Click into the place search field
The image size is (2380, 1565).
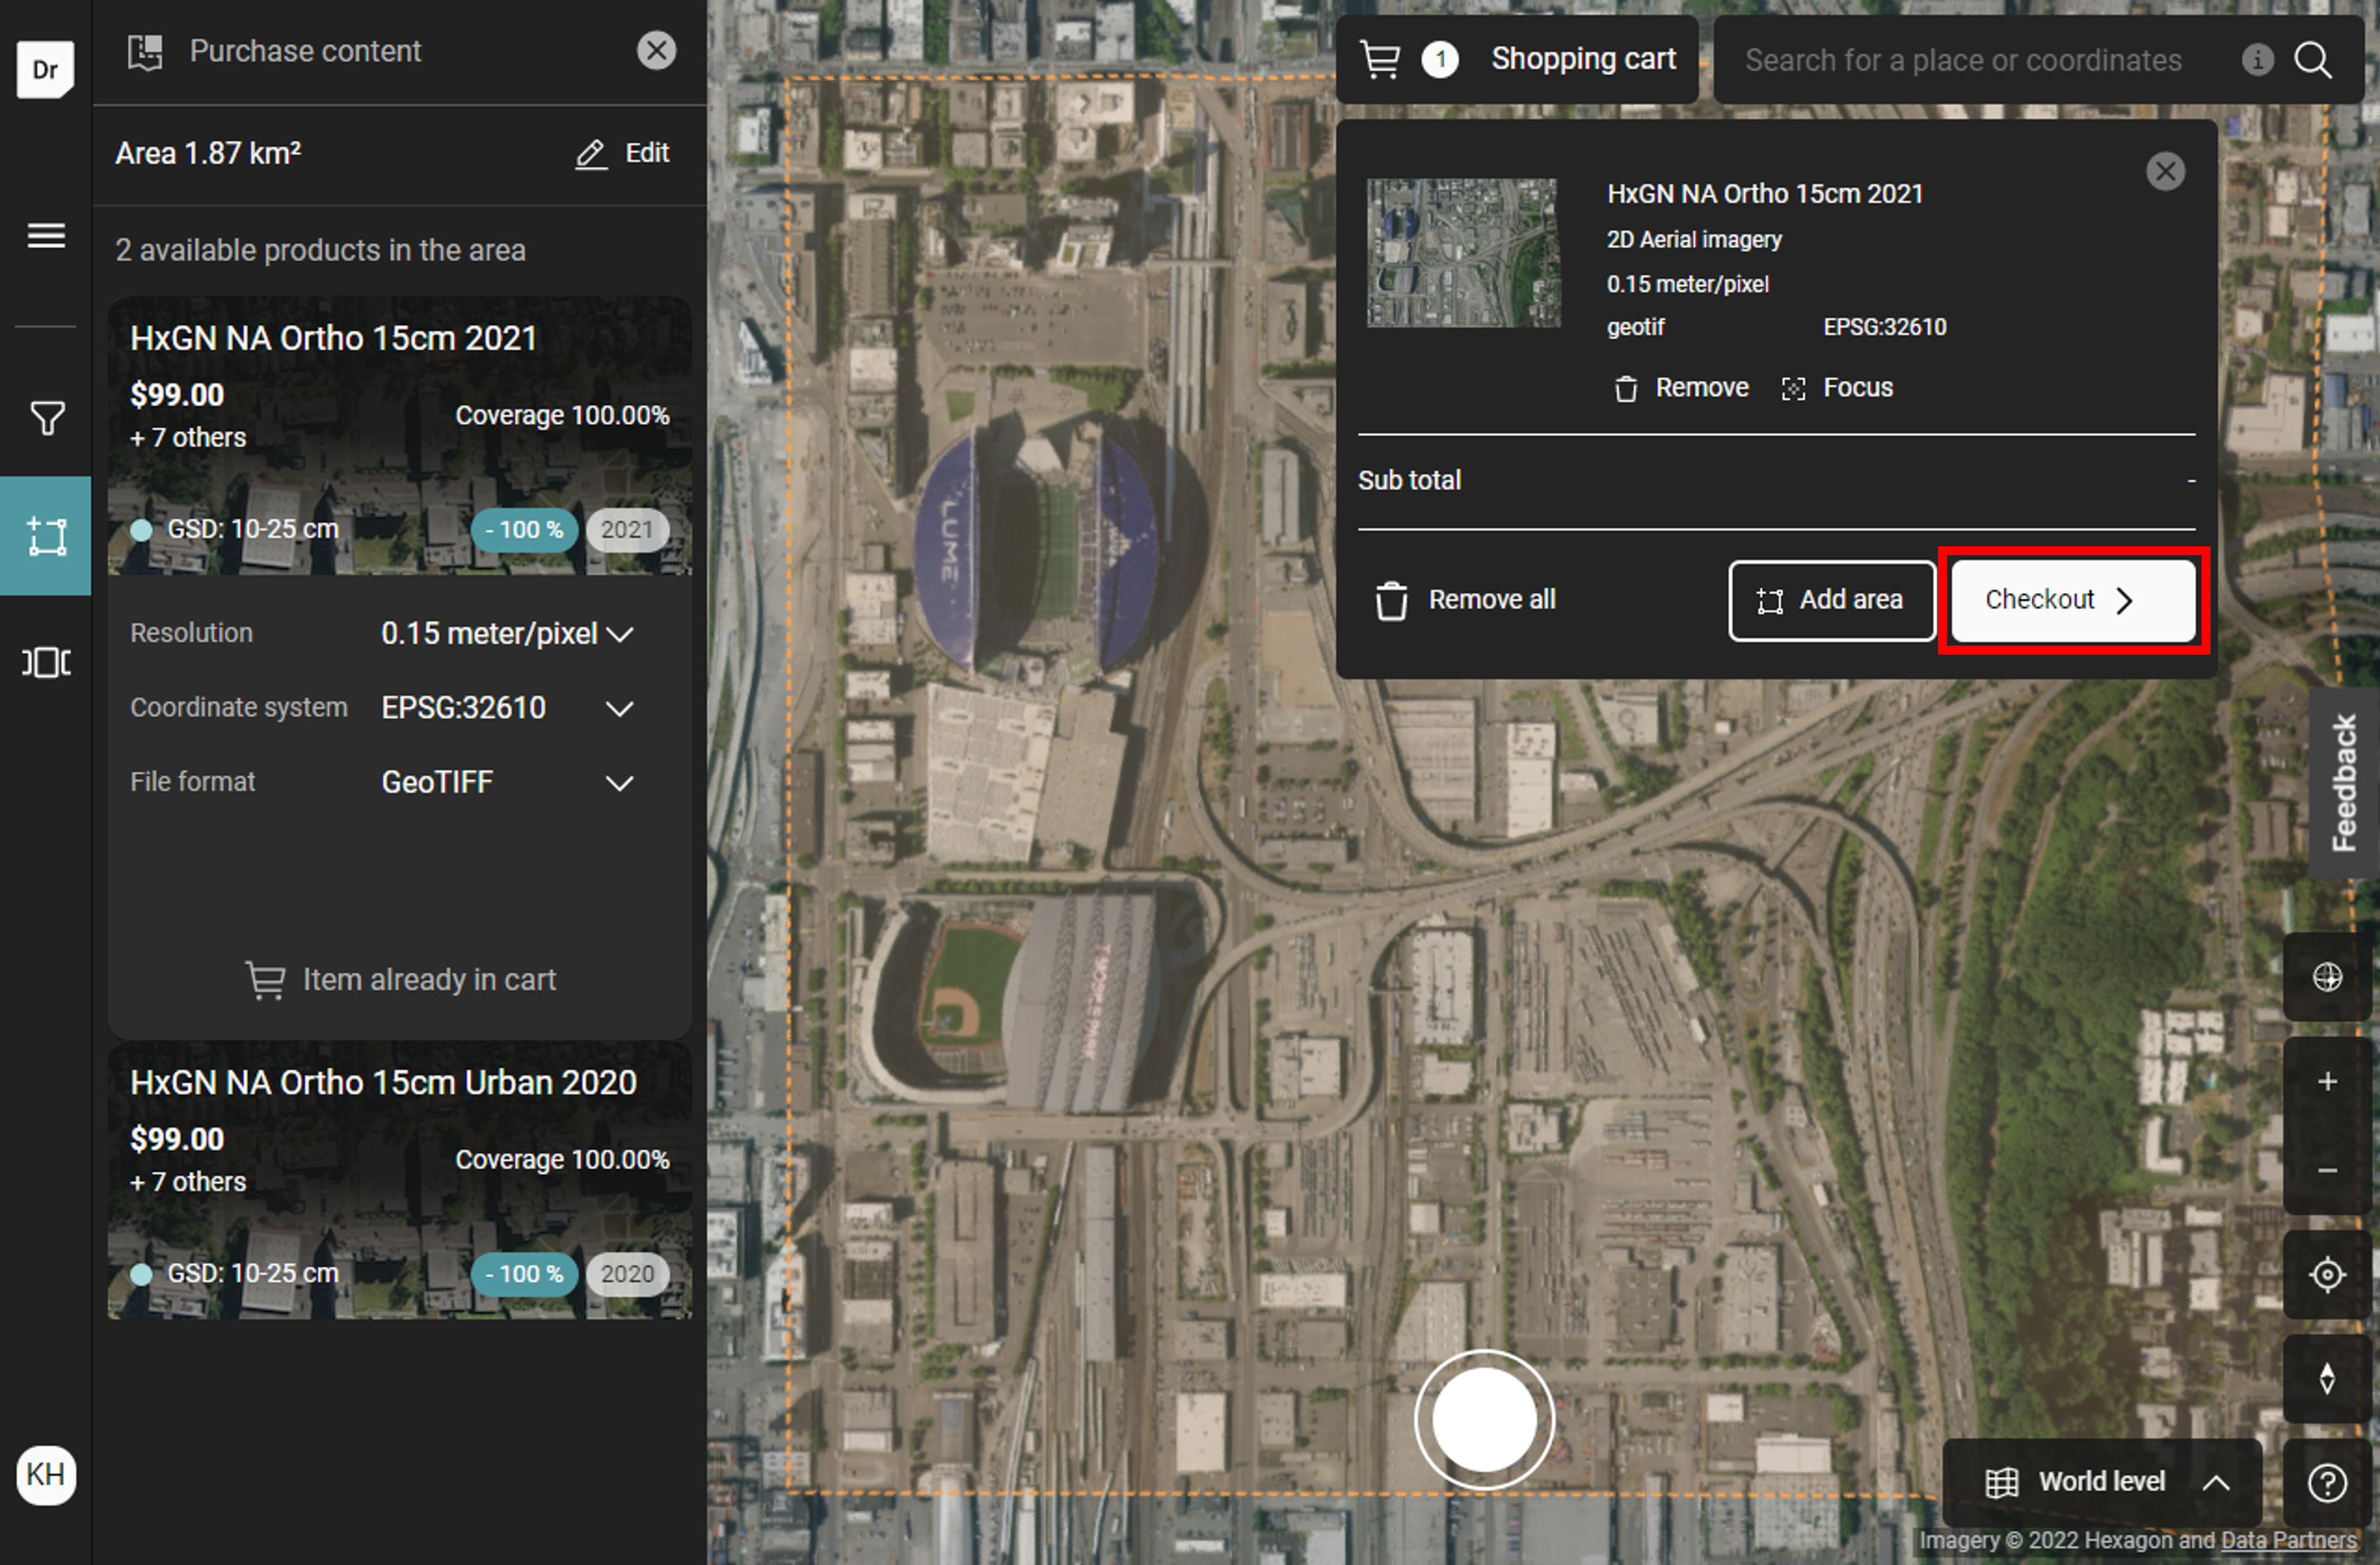click(x=1962, y=60)
